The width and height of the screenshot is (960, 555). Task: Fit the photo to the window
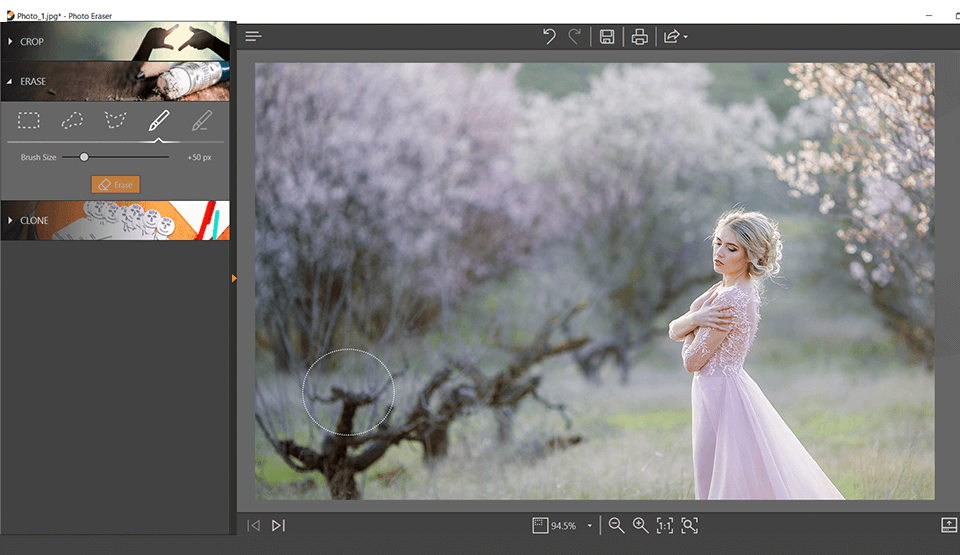pos(689,526)
